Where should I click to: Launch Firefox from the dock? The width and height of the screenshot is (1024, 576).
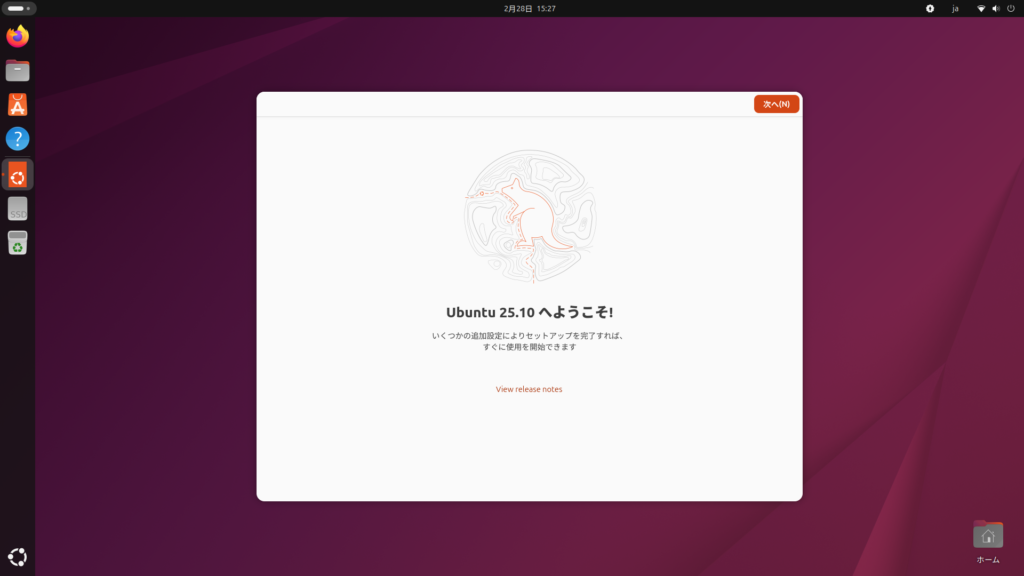coord(17,37)
